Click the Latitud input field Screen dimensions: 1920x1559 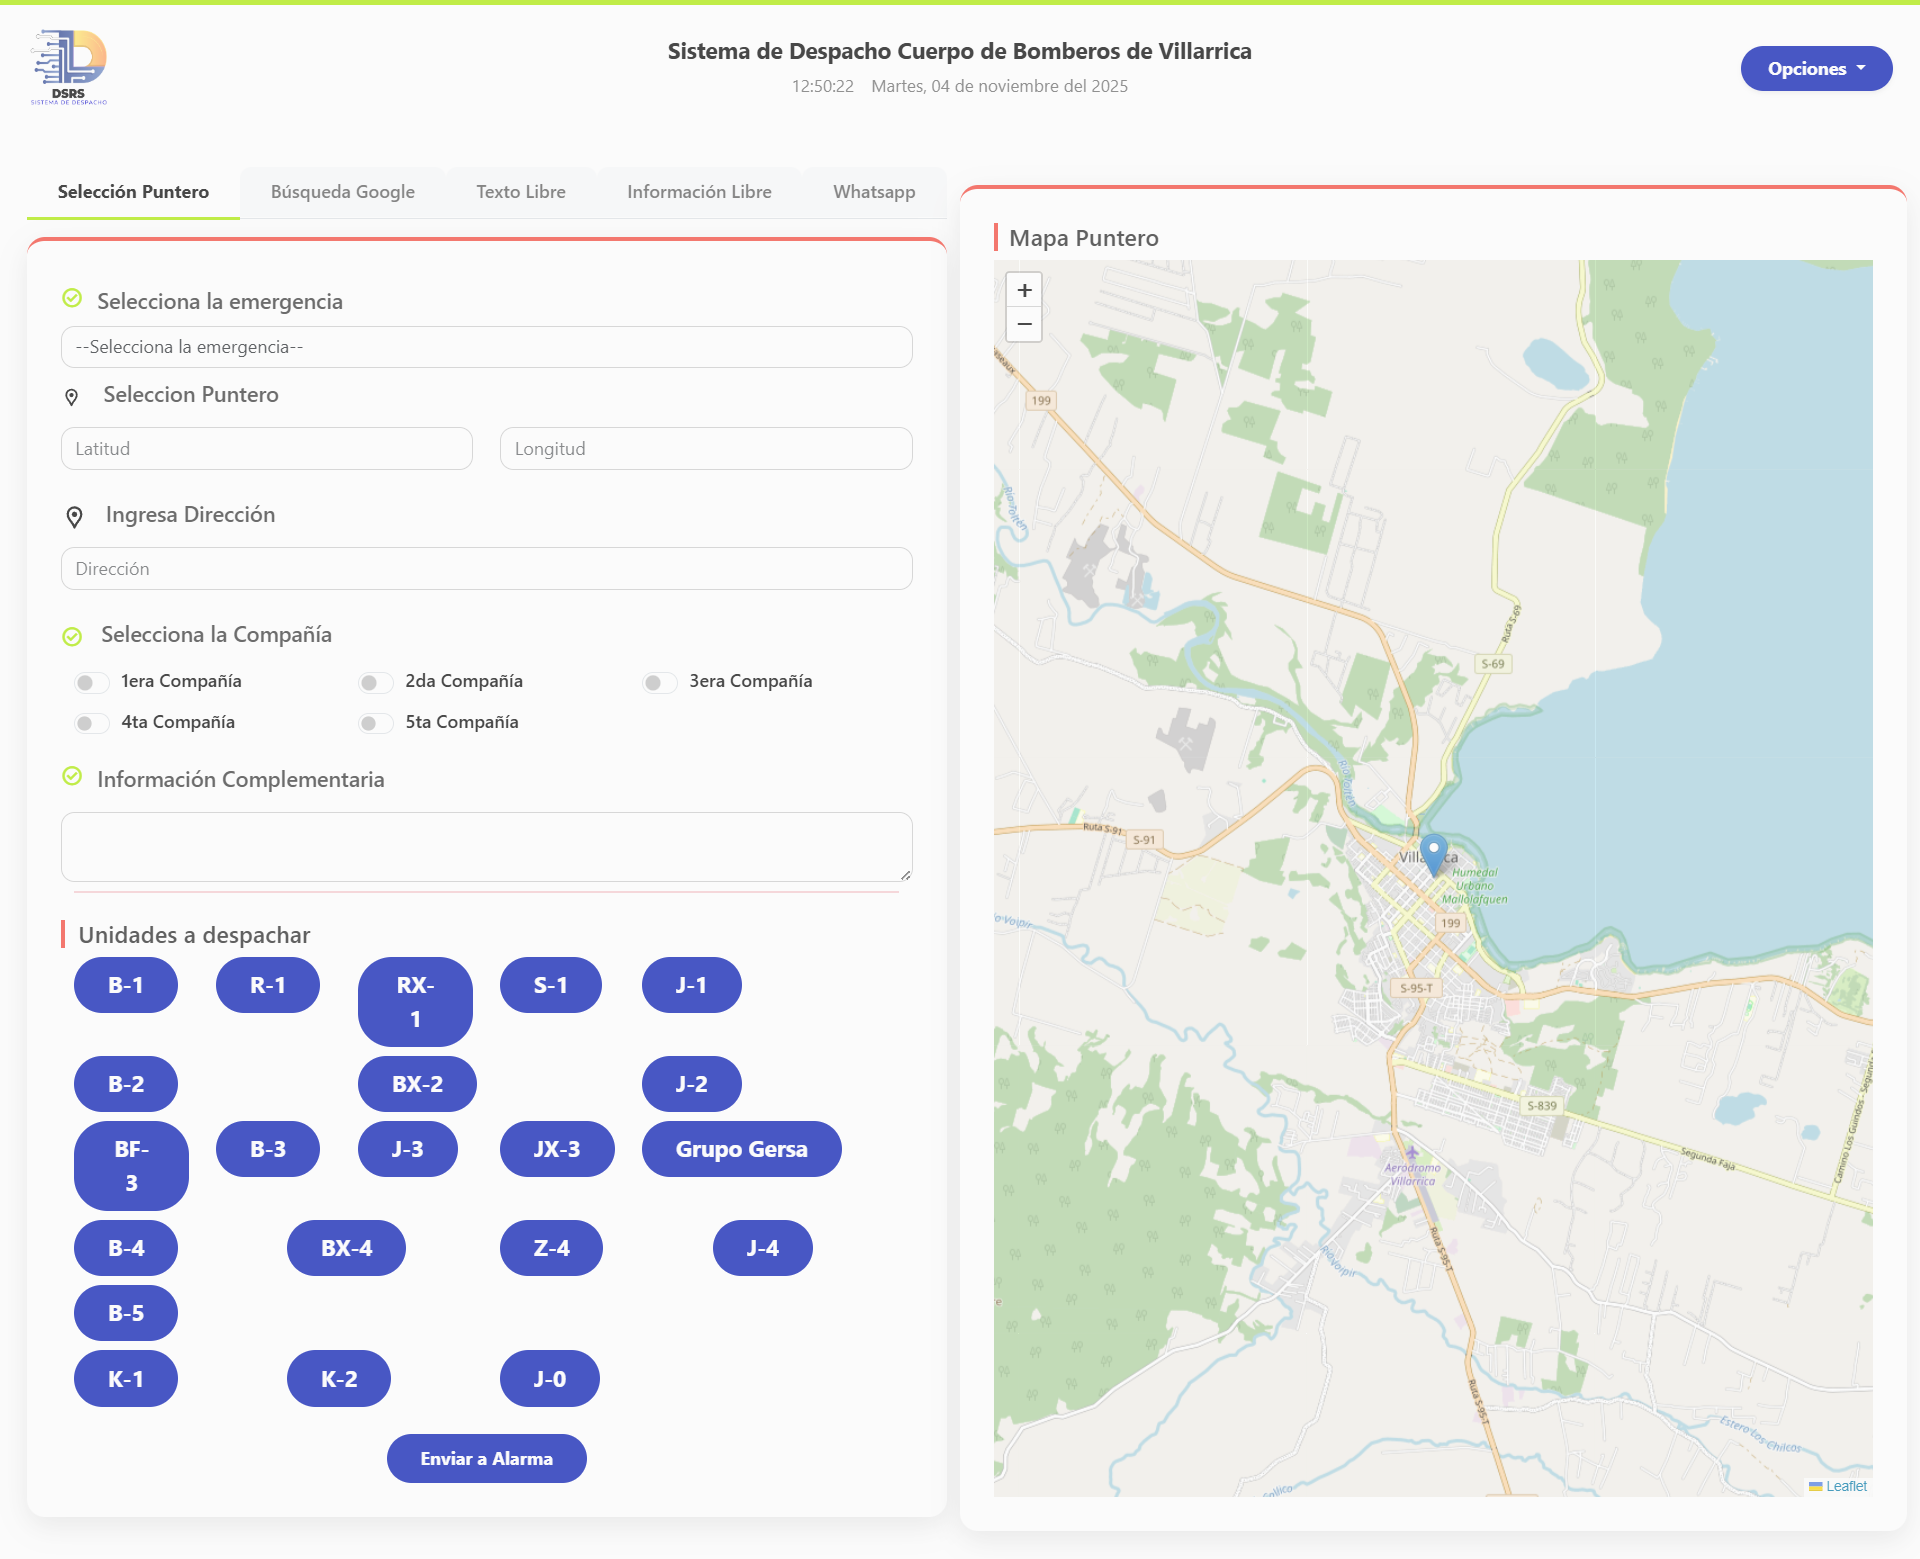(x=266, y=449)
